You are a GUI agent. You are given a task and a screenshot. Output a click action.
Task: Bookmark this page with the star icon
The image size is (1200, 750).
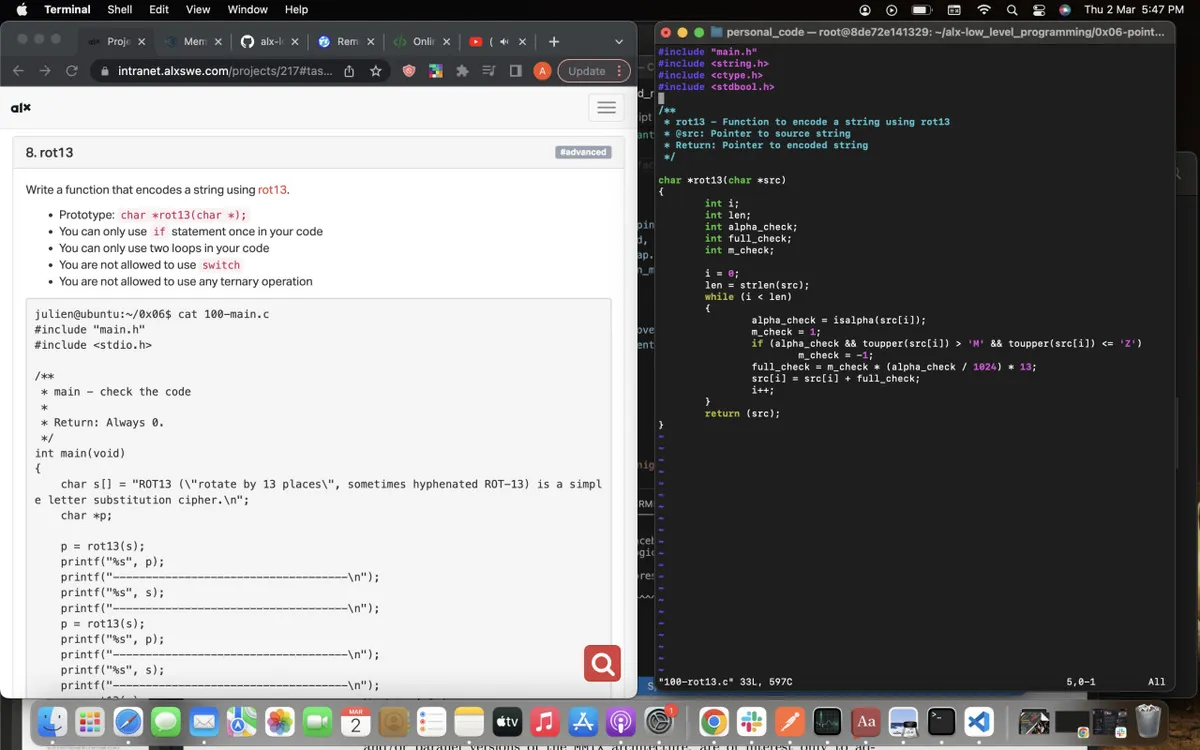coord(376,71)
